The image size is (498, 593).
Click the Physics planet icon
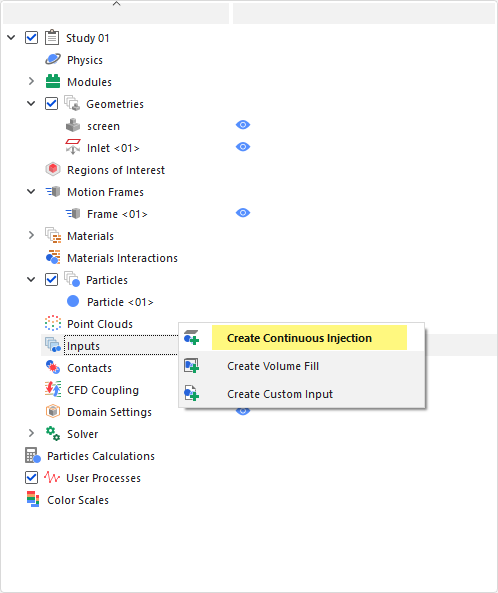53,59
